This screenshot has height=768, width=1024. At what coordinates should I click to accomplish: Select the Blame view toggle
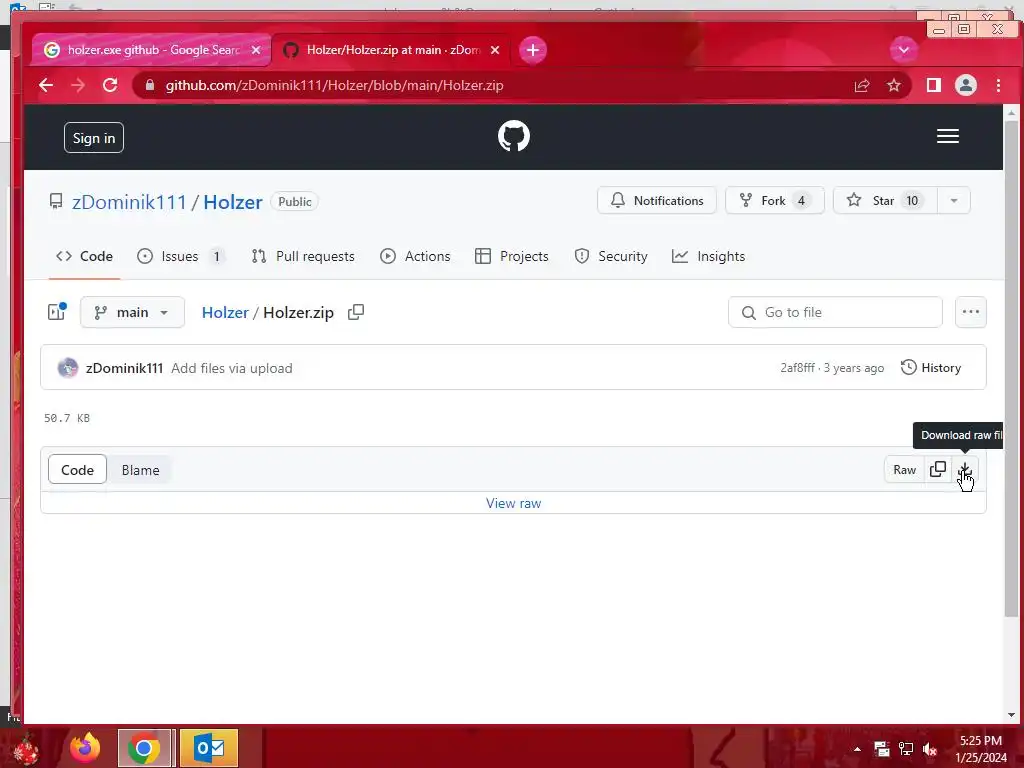coord(140,470)
